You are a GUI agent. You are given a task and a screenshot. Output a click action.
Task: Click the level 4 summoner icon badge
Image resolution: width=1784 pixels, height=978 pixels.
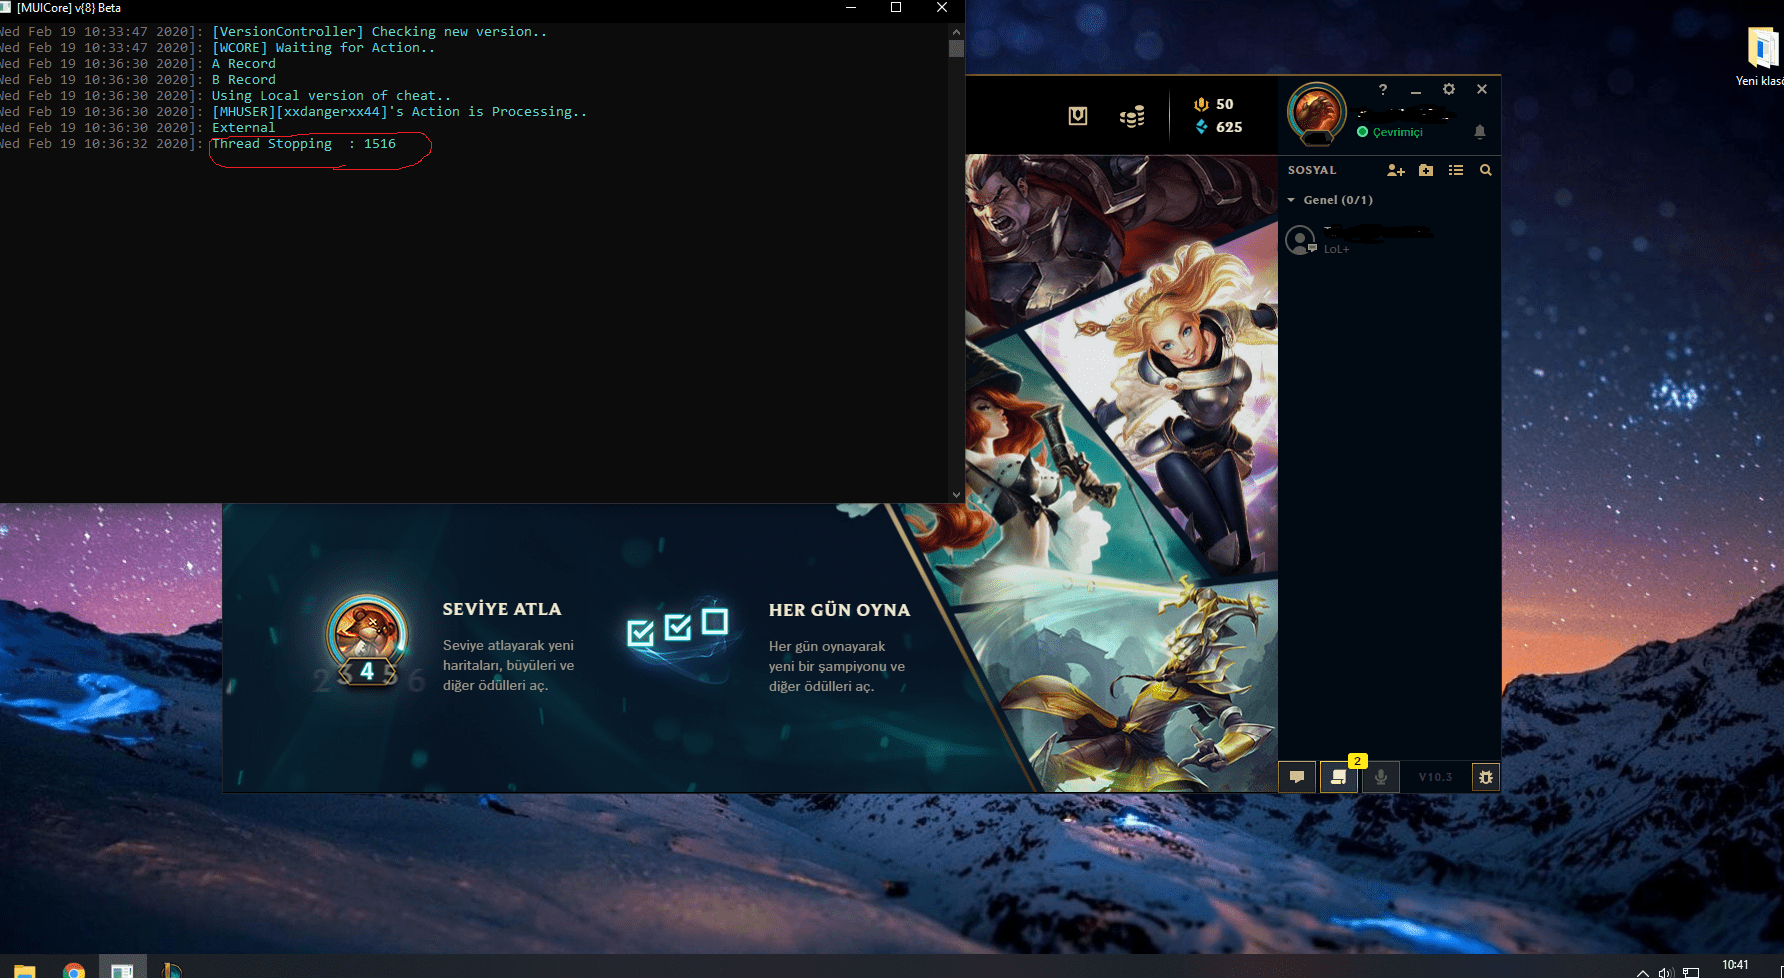pos(367,642)
